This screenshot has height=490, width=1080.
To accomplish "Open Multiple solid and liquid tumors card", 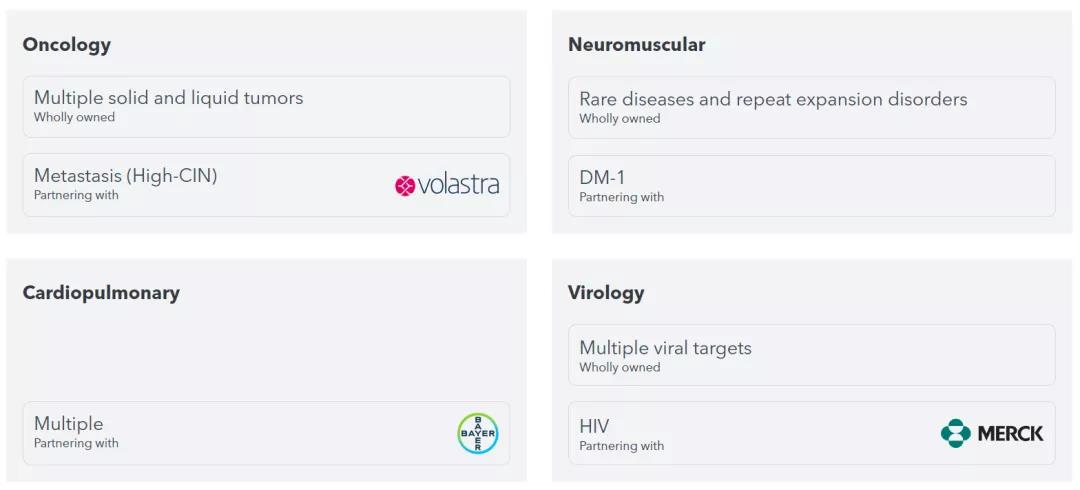I will [x=266, y=107].
